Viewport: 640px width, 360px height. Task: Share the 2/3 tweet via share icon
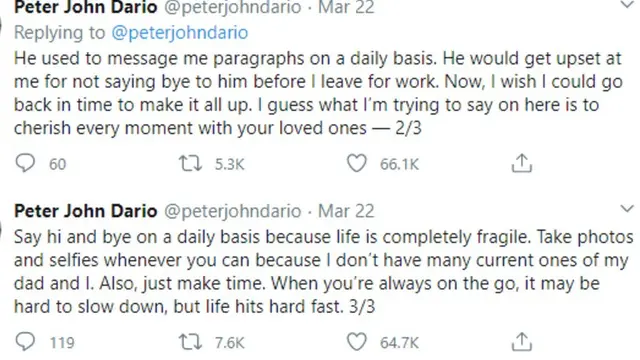point(522,163)
